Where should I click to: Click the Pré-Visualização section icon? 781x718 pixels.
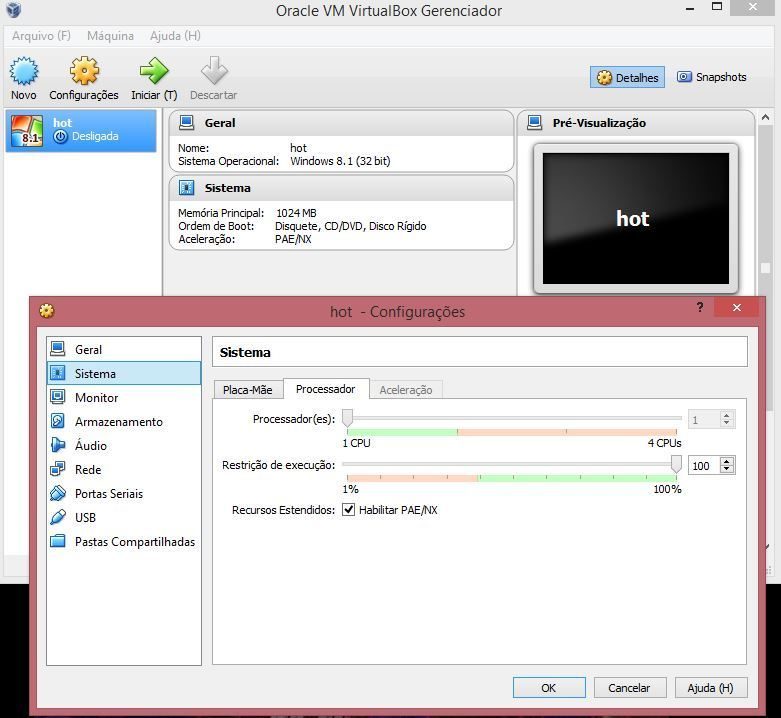pyautogui.click(x=534, y=122)
